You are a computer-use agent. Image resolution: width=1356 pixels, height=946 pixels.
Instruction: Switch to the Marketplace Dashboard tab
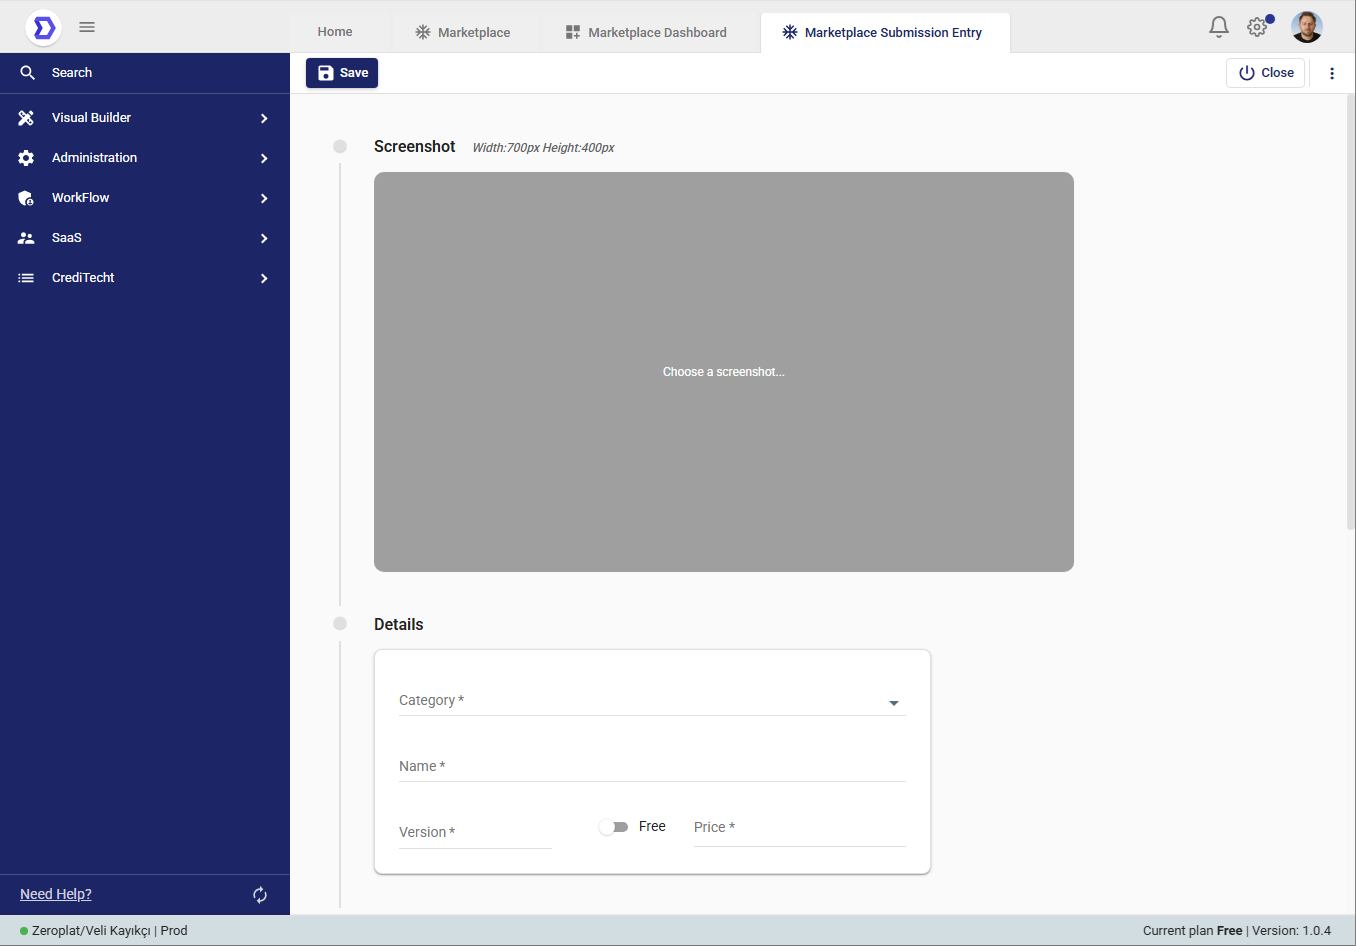[646, 33]
